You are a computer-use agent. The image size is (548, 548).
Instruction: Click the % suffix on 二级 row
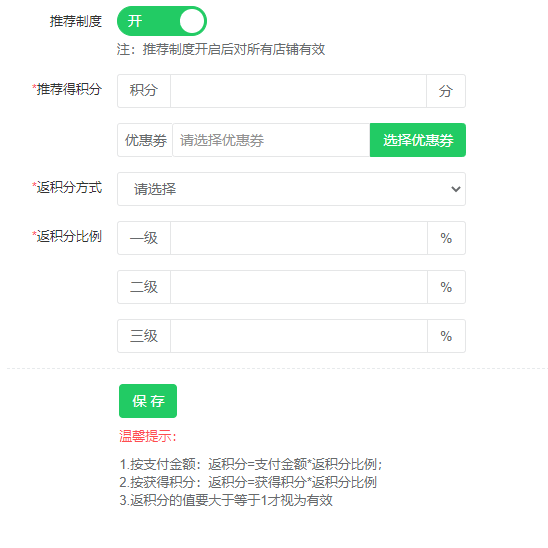click(x=446, y=287)
